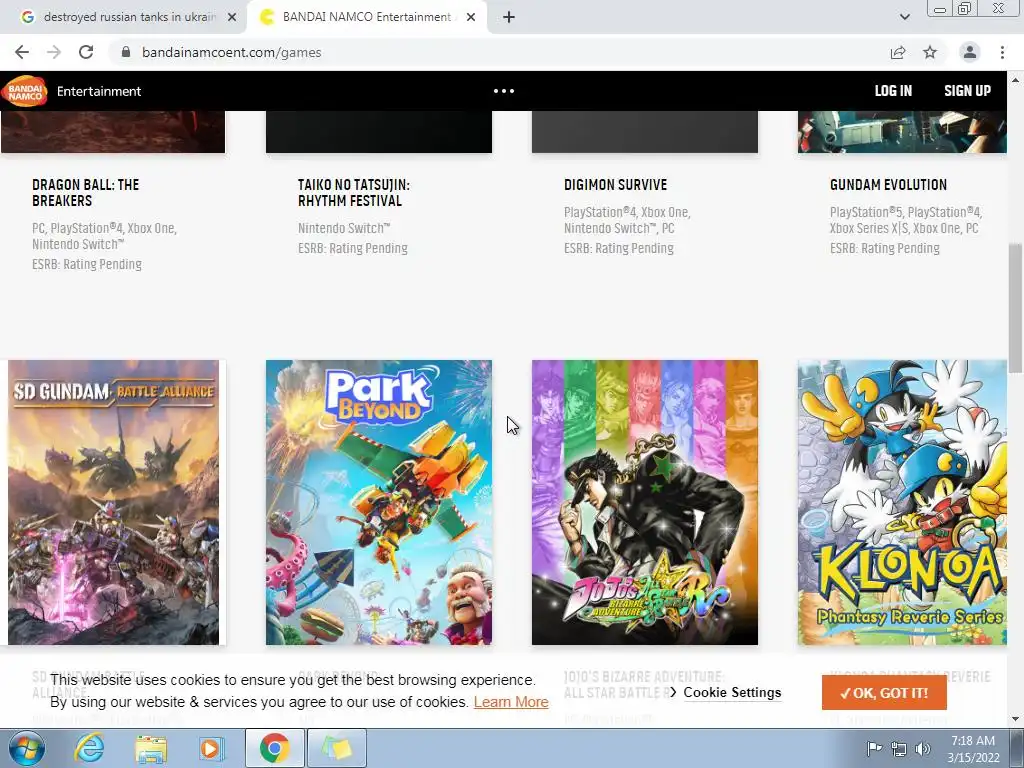
Task: Click the share page icon in address bar
Action: (x=898, y=52)
